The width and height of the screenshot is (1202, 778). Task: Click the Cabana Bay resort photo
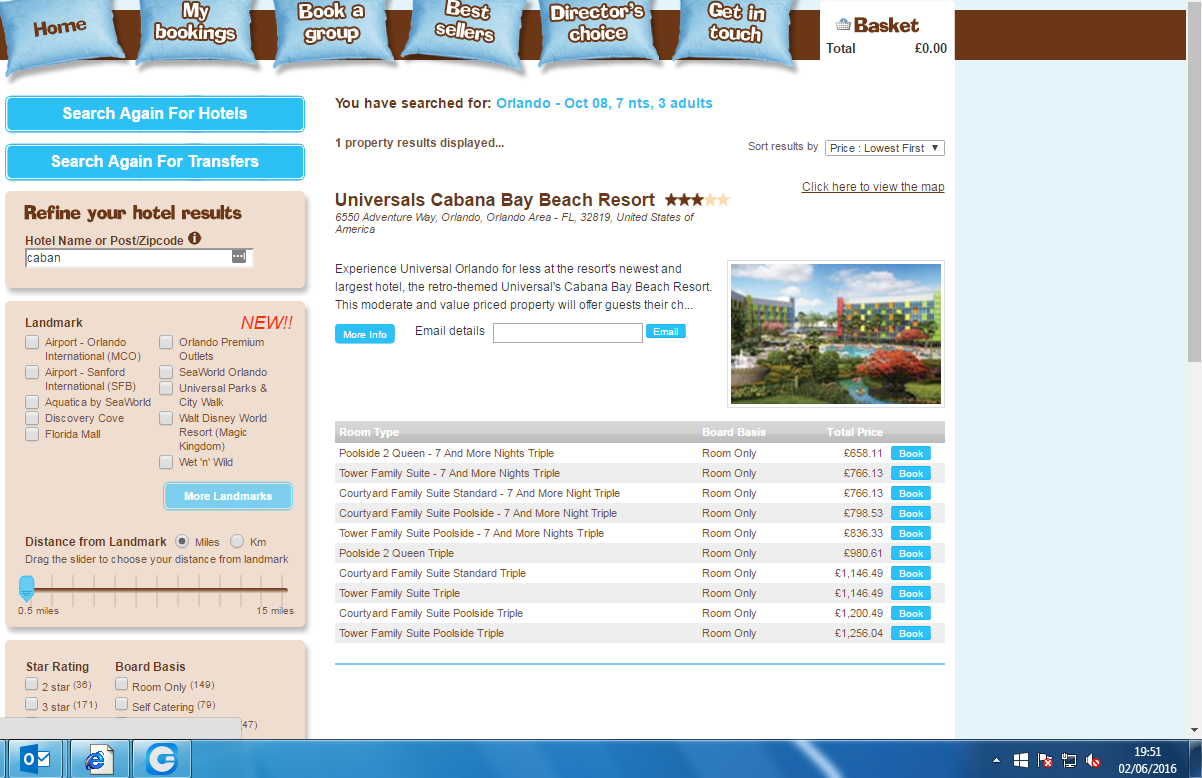tap(836, 334)
